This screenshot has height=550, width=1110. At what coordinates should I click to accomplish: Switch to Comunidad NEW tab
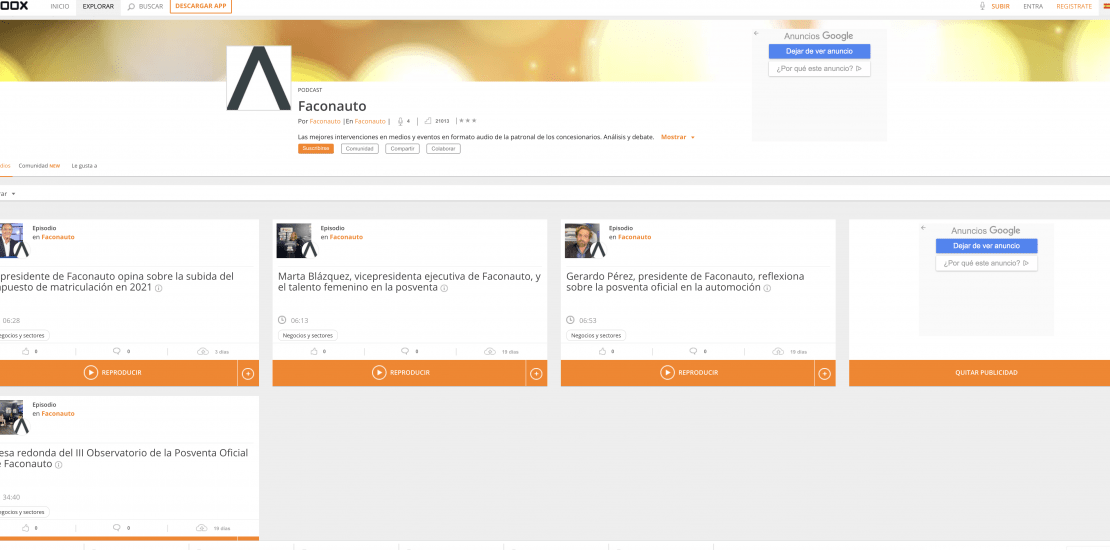coord(39,166)
